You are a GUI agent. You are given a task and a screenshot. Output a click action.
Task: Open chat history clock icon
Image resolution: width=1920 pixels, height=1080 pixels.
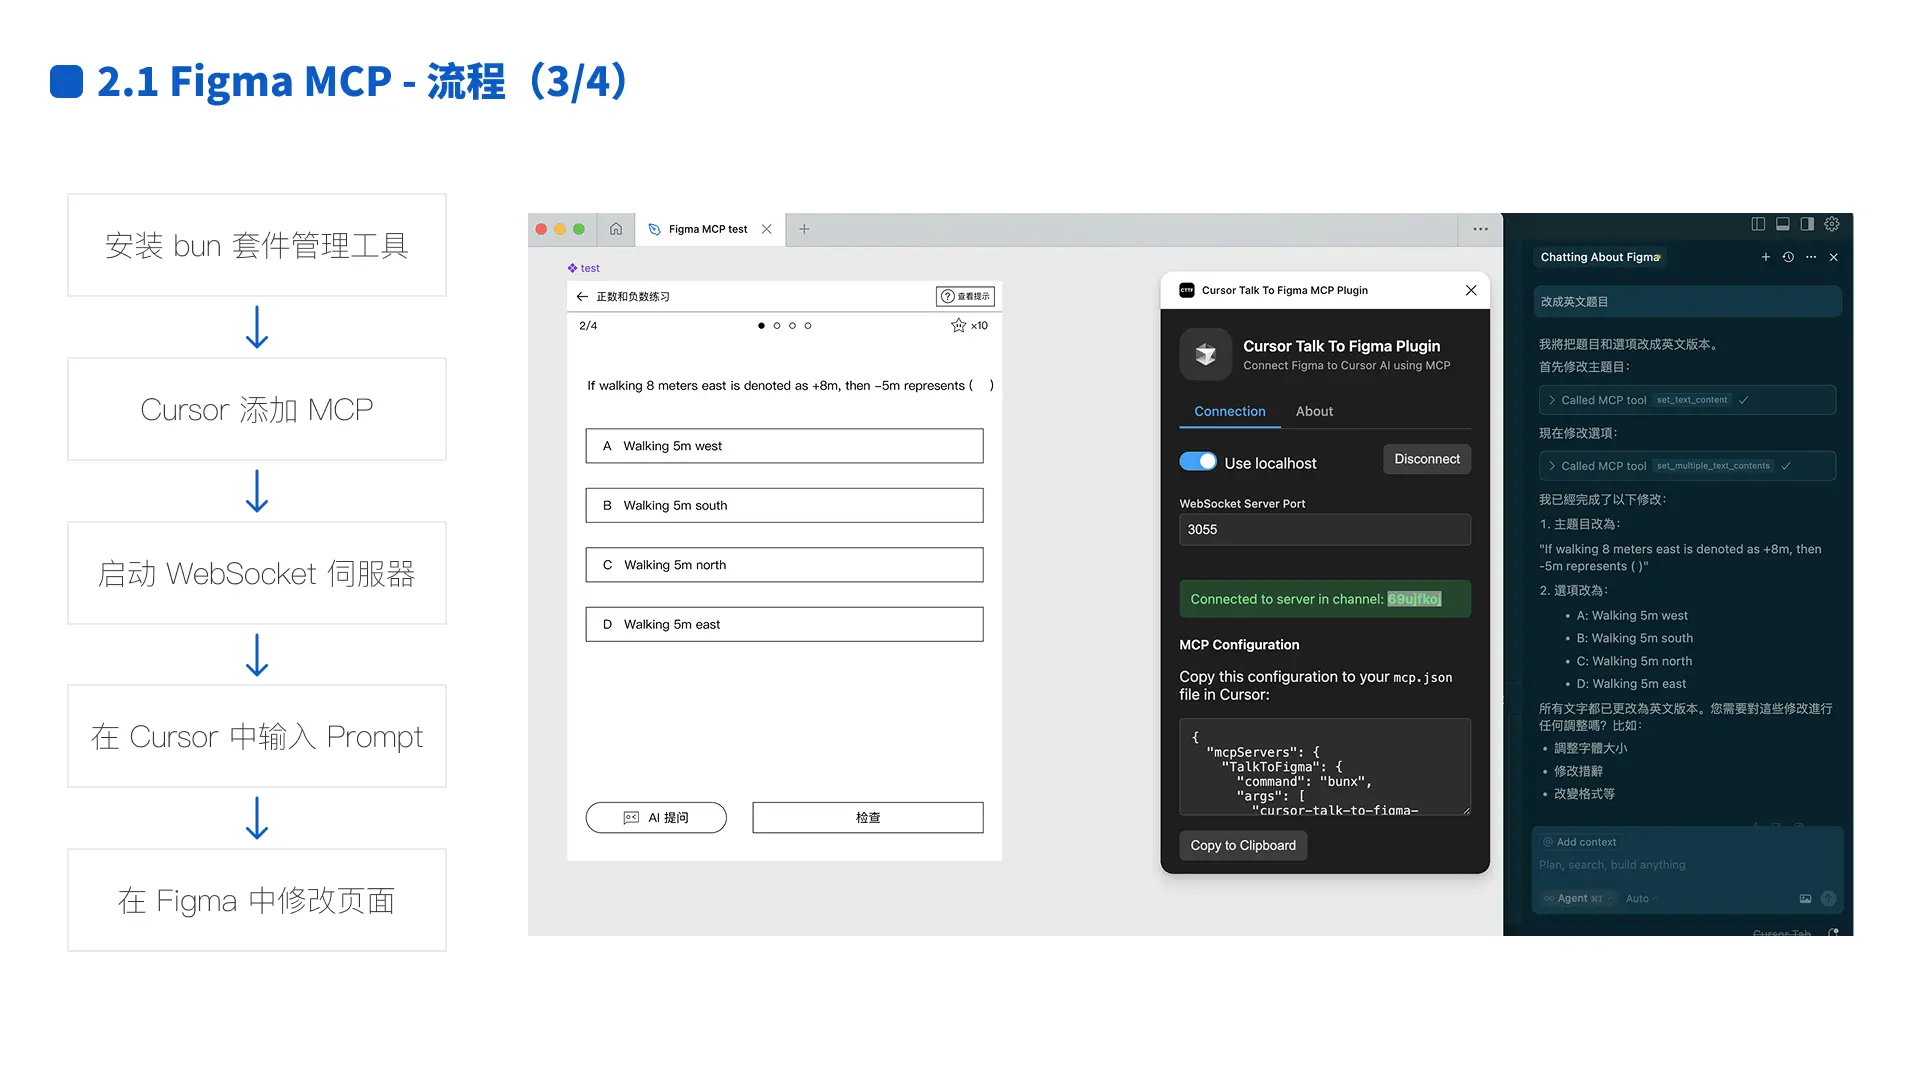[1788, 257]
